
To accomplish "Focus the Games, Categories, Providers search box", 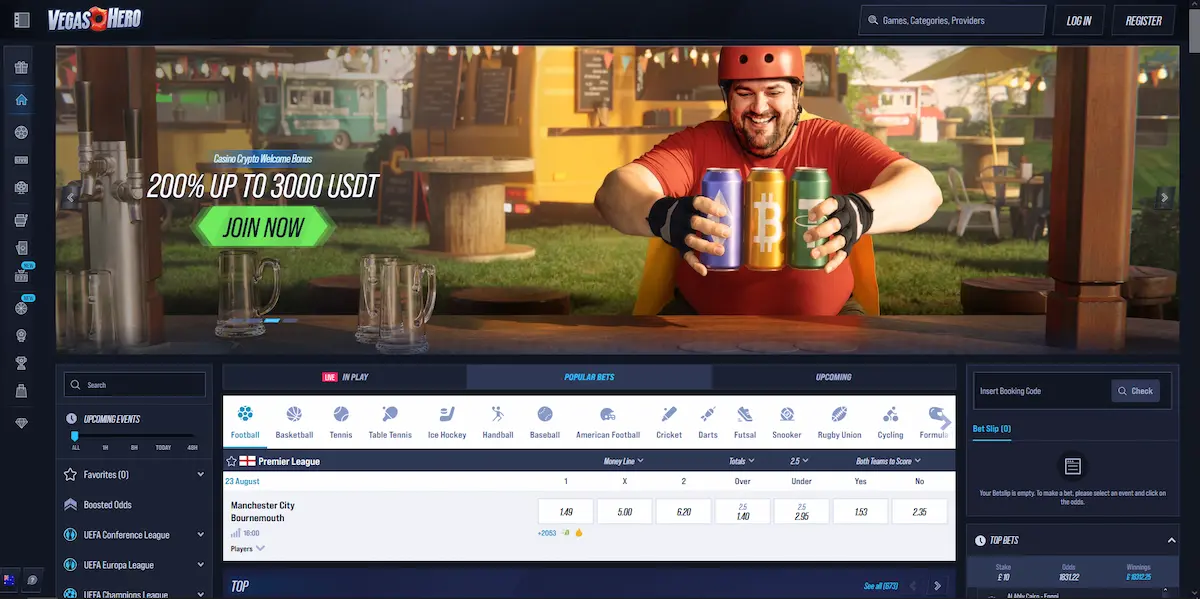I will coord(952,21).
